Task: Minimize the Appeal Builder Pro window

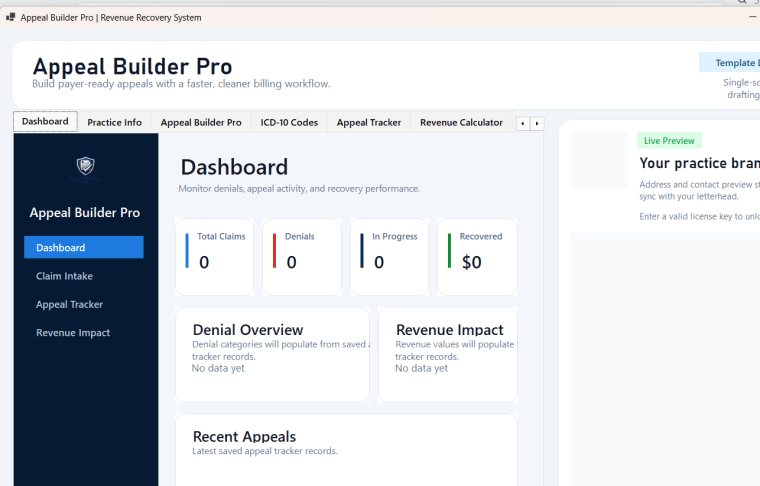Action: pos(752,17)
